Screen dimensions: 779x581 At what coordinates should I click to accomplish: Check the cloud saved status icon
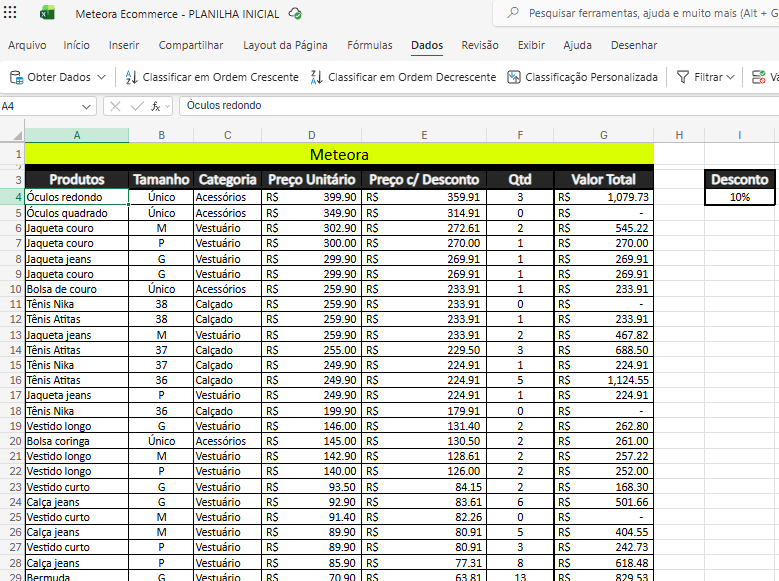(295, 13)
